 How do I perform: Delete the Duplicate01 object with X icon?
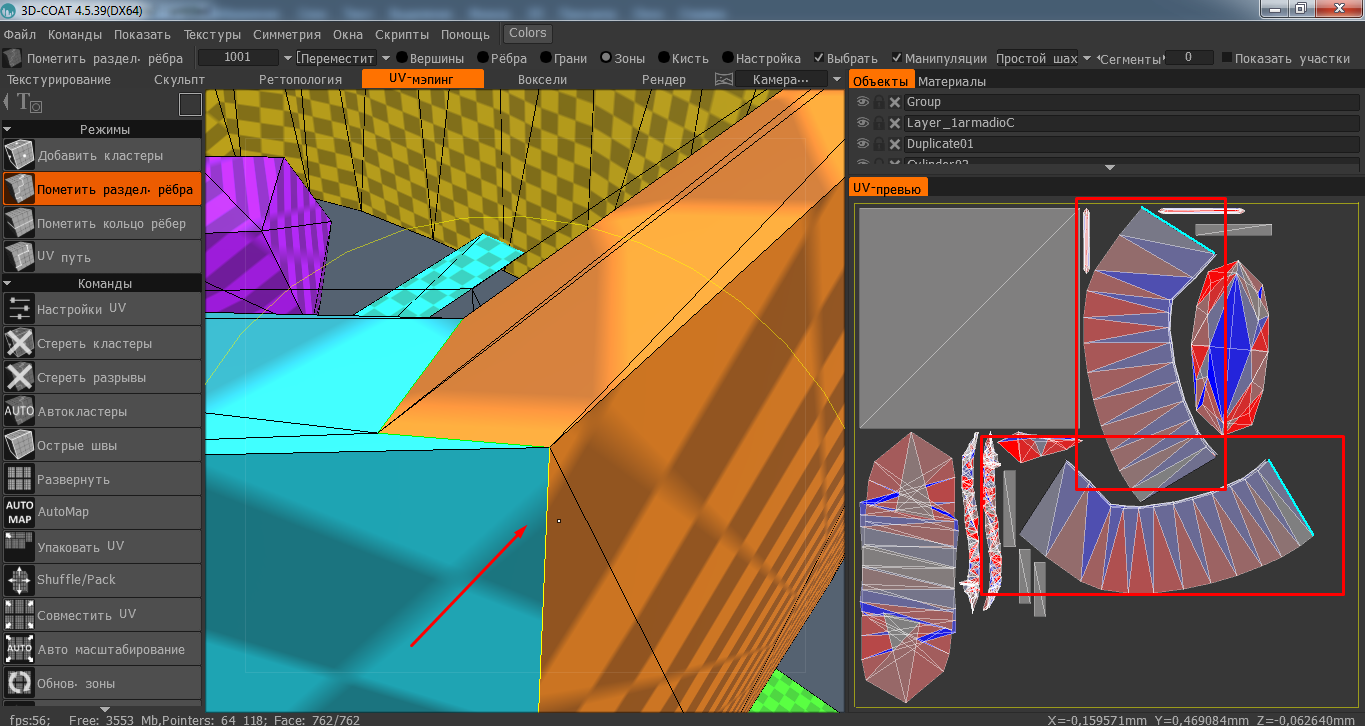tap(895, 144)
